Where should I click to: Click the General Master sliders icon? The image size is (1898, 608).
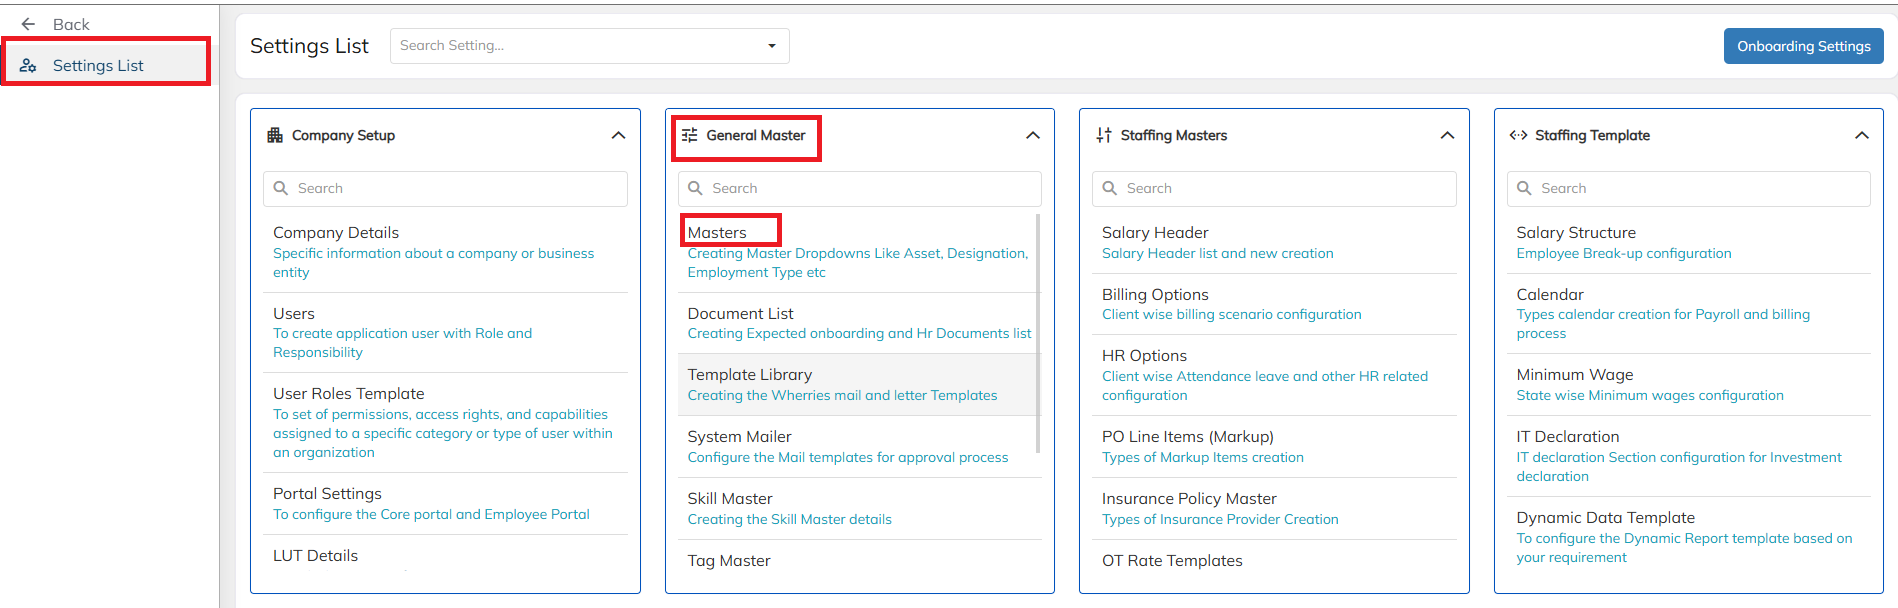pyautogui.click(x=690, y=135)
